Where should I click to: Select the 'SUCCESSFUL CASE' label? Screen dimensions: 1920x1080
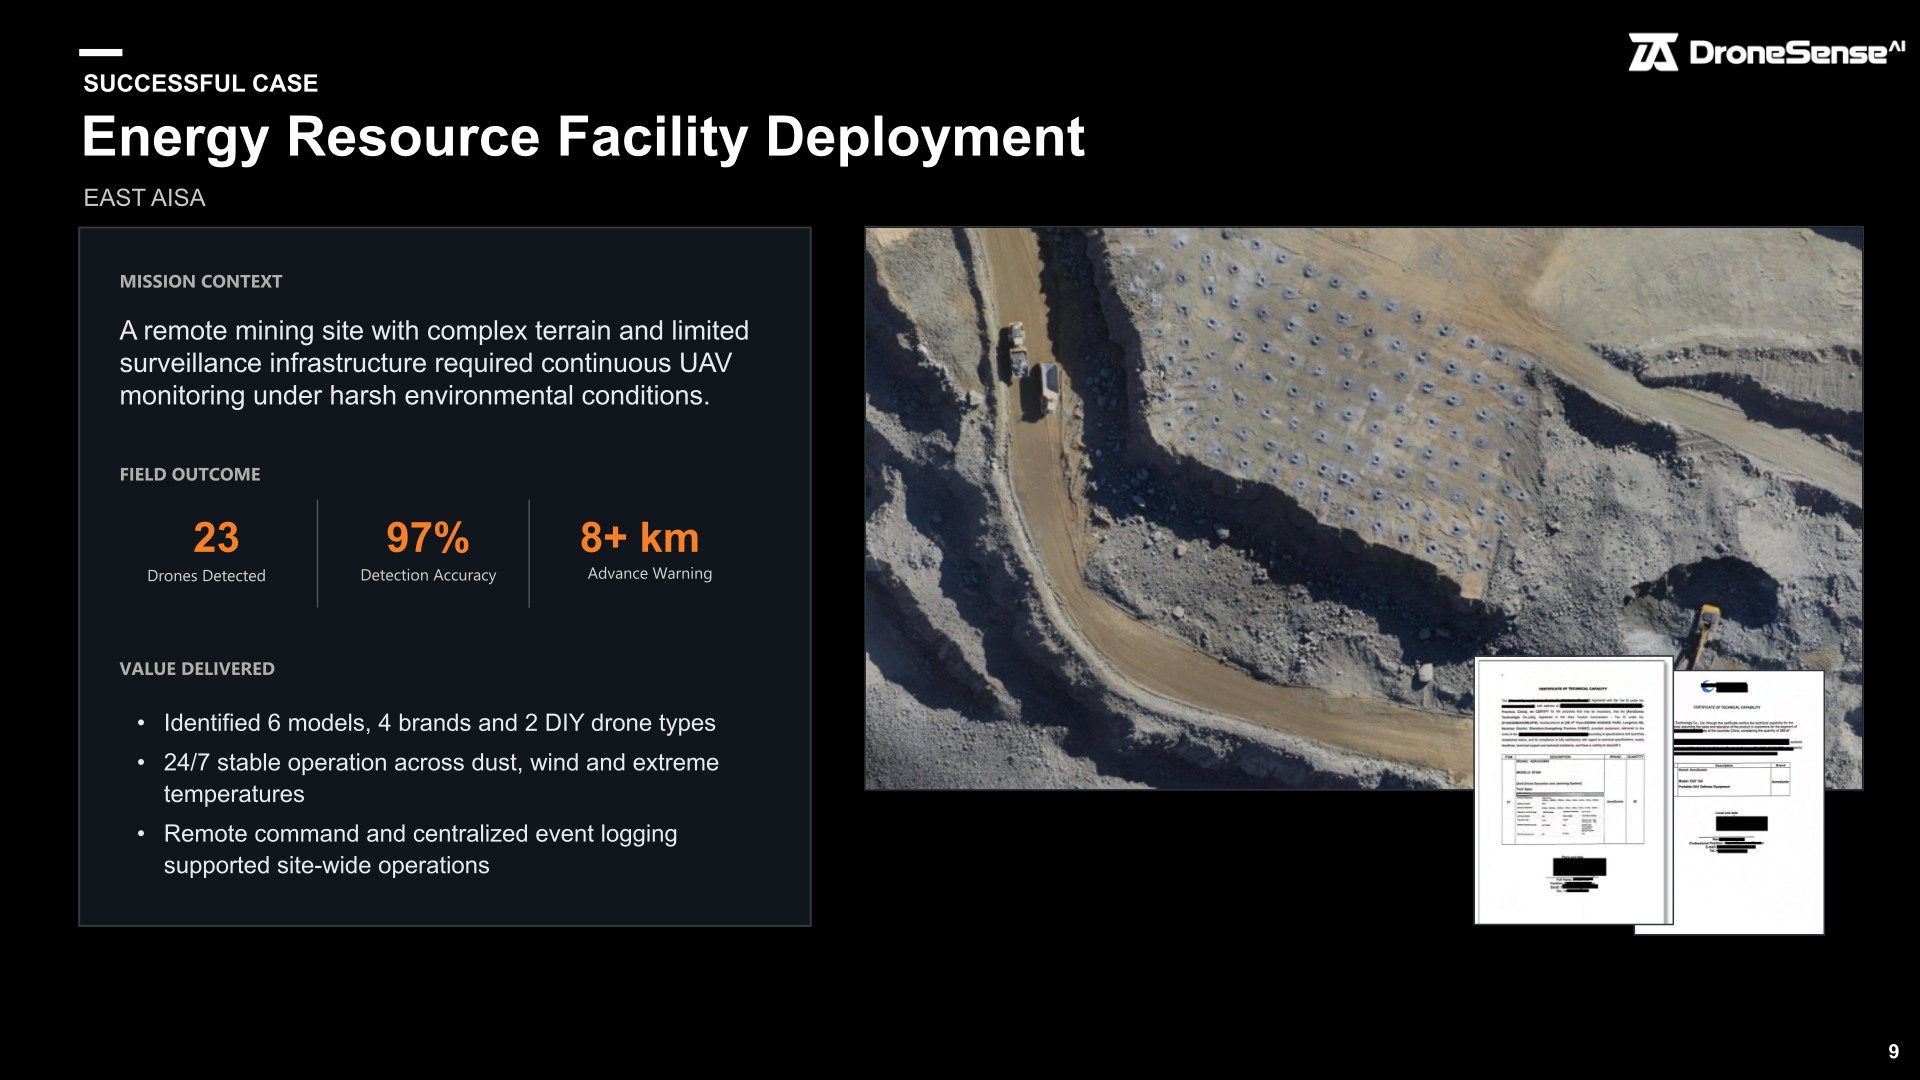(201, 83)
